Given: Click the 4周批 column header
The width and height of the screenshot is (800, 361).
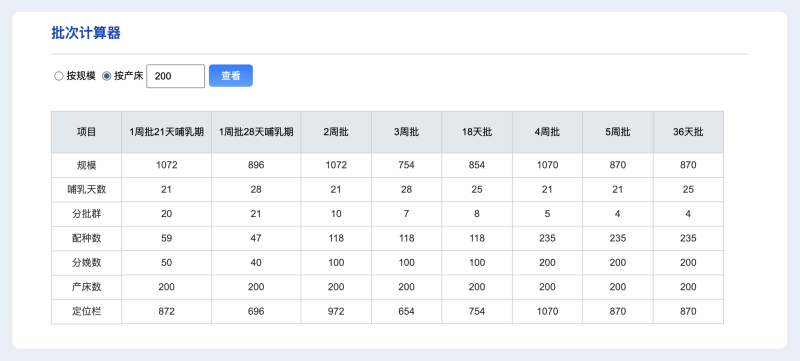Looking at the screenshot, I should (x=547, y=132).
